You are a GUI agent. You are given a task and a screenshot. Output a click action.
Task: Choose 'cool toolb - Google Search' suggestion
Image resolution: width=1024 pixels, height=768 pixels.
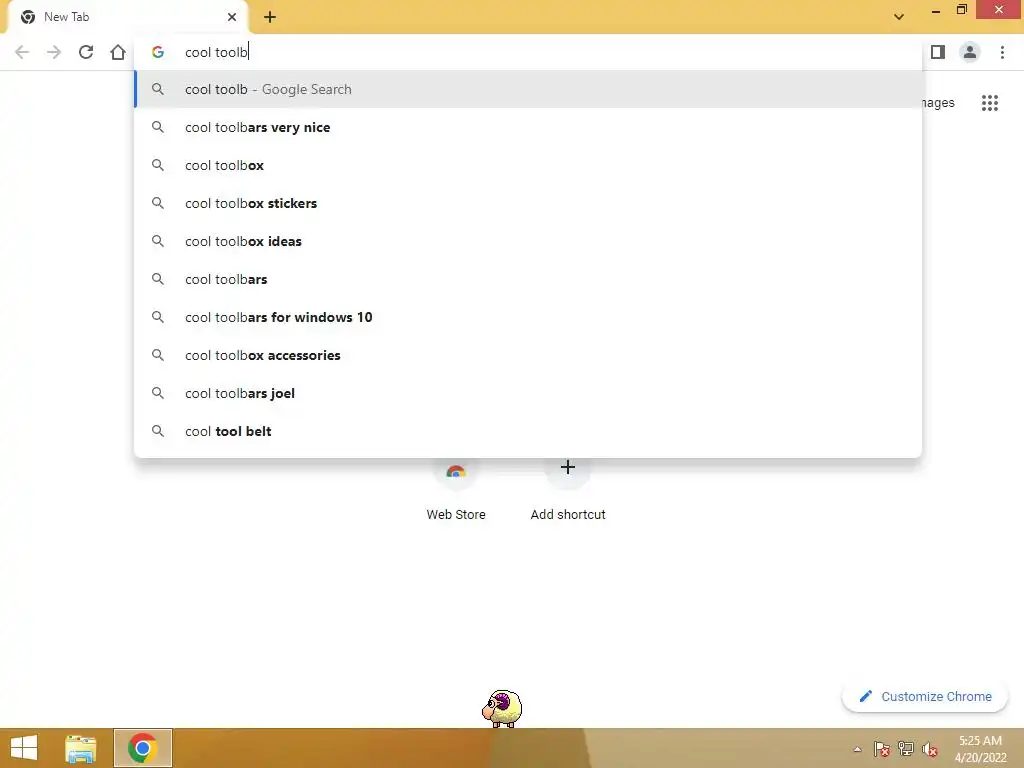coord(528,89)
